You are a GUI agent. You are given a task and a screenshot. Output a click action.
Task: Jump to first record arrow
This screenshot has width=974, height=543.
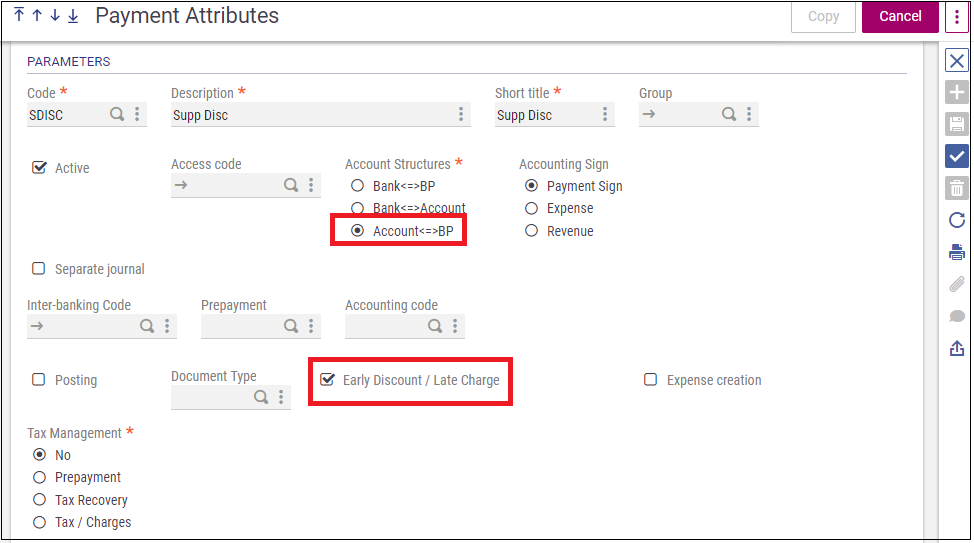point(19,14)
